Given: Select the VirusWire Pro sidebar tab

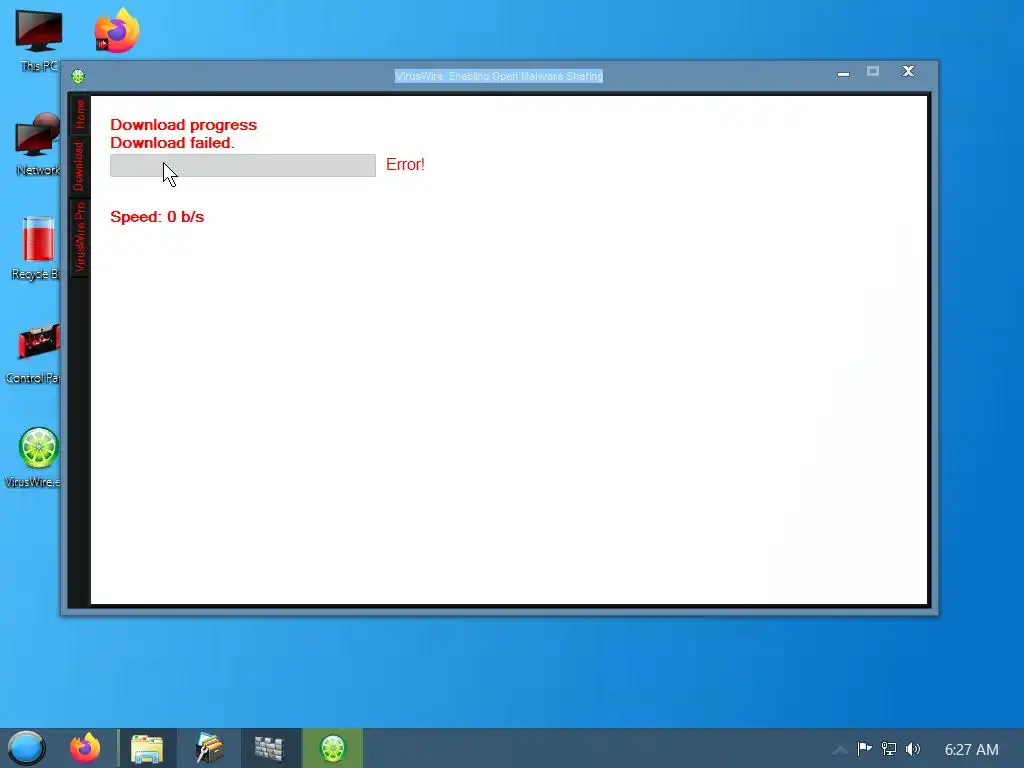Looking at the screenshot, I should tap(80, 238).
